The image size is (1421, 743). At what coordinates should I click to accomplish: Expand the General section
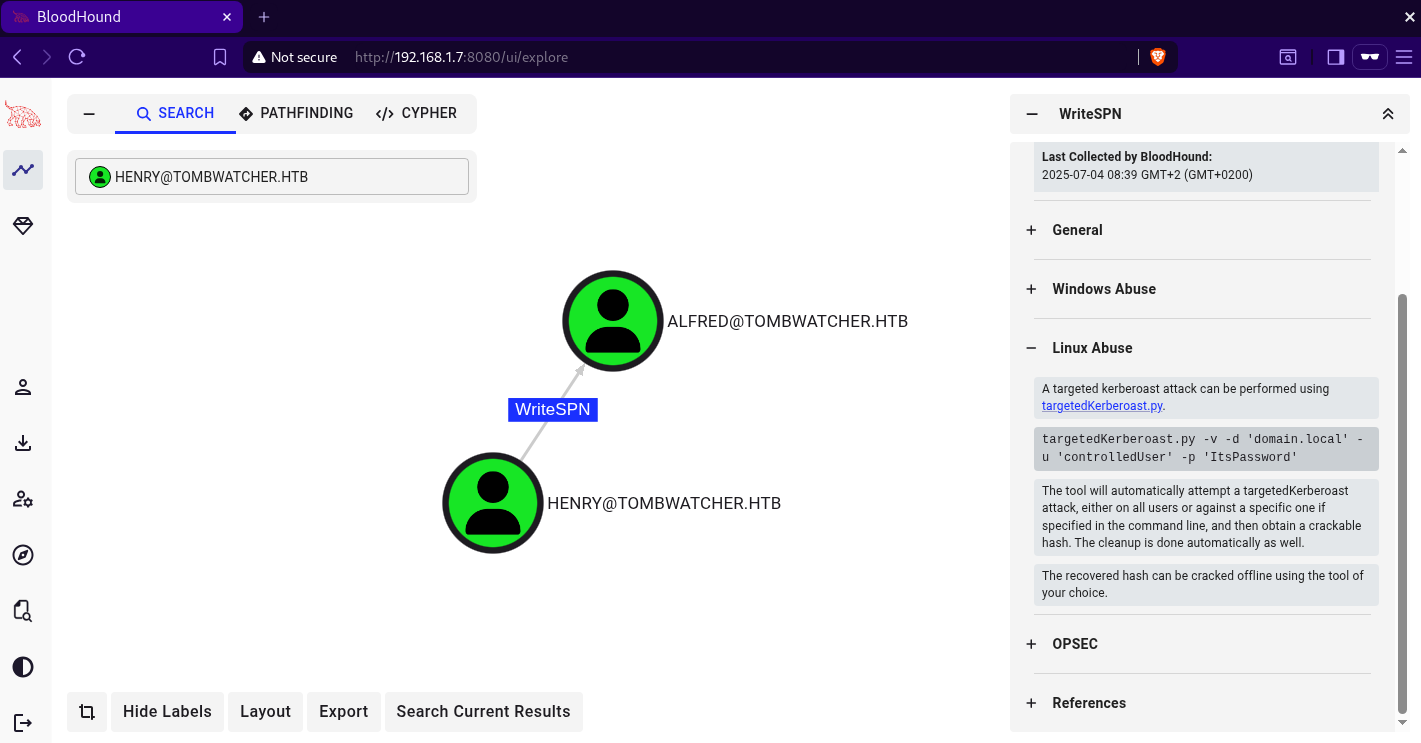(1077, 230)
